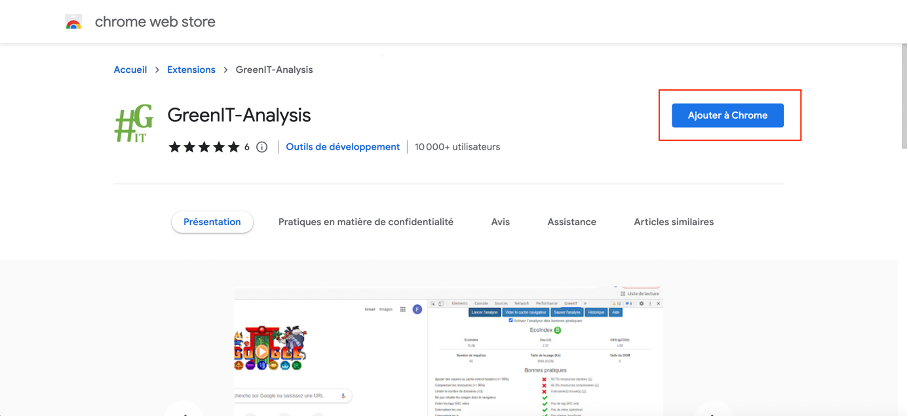Click the 'Ajouter à Chrome' button
The height and width of the screenshot is (416, 908).
point(727,115)
